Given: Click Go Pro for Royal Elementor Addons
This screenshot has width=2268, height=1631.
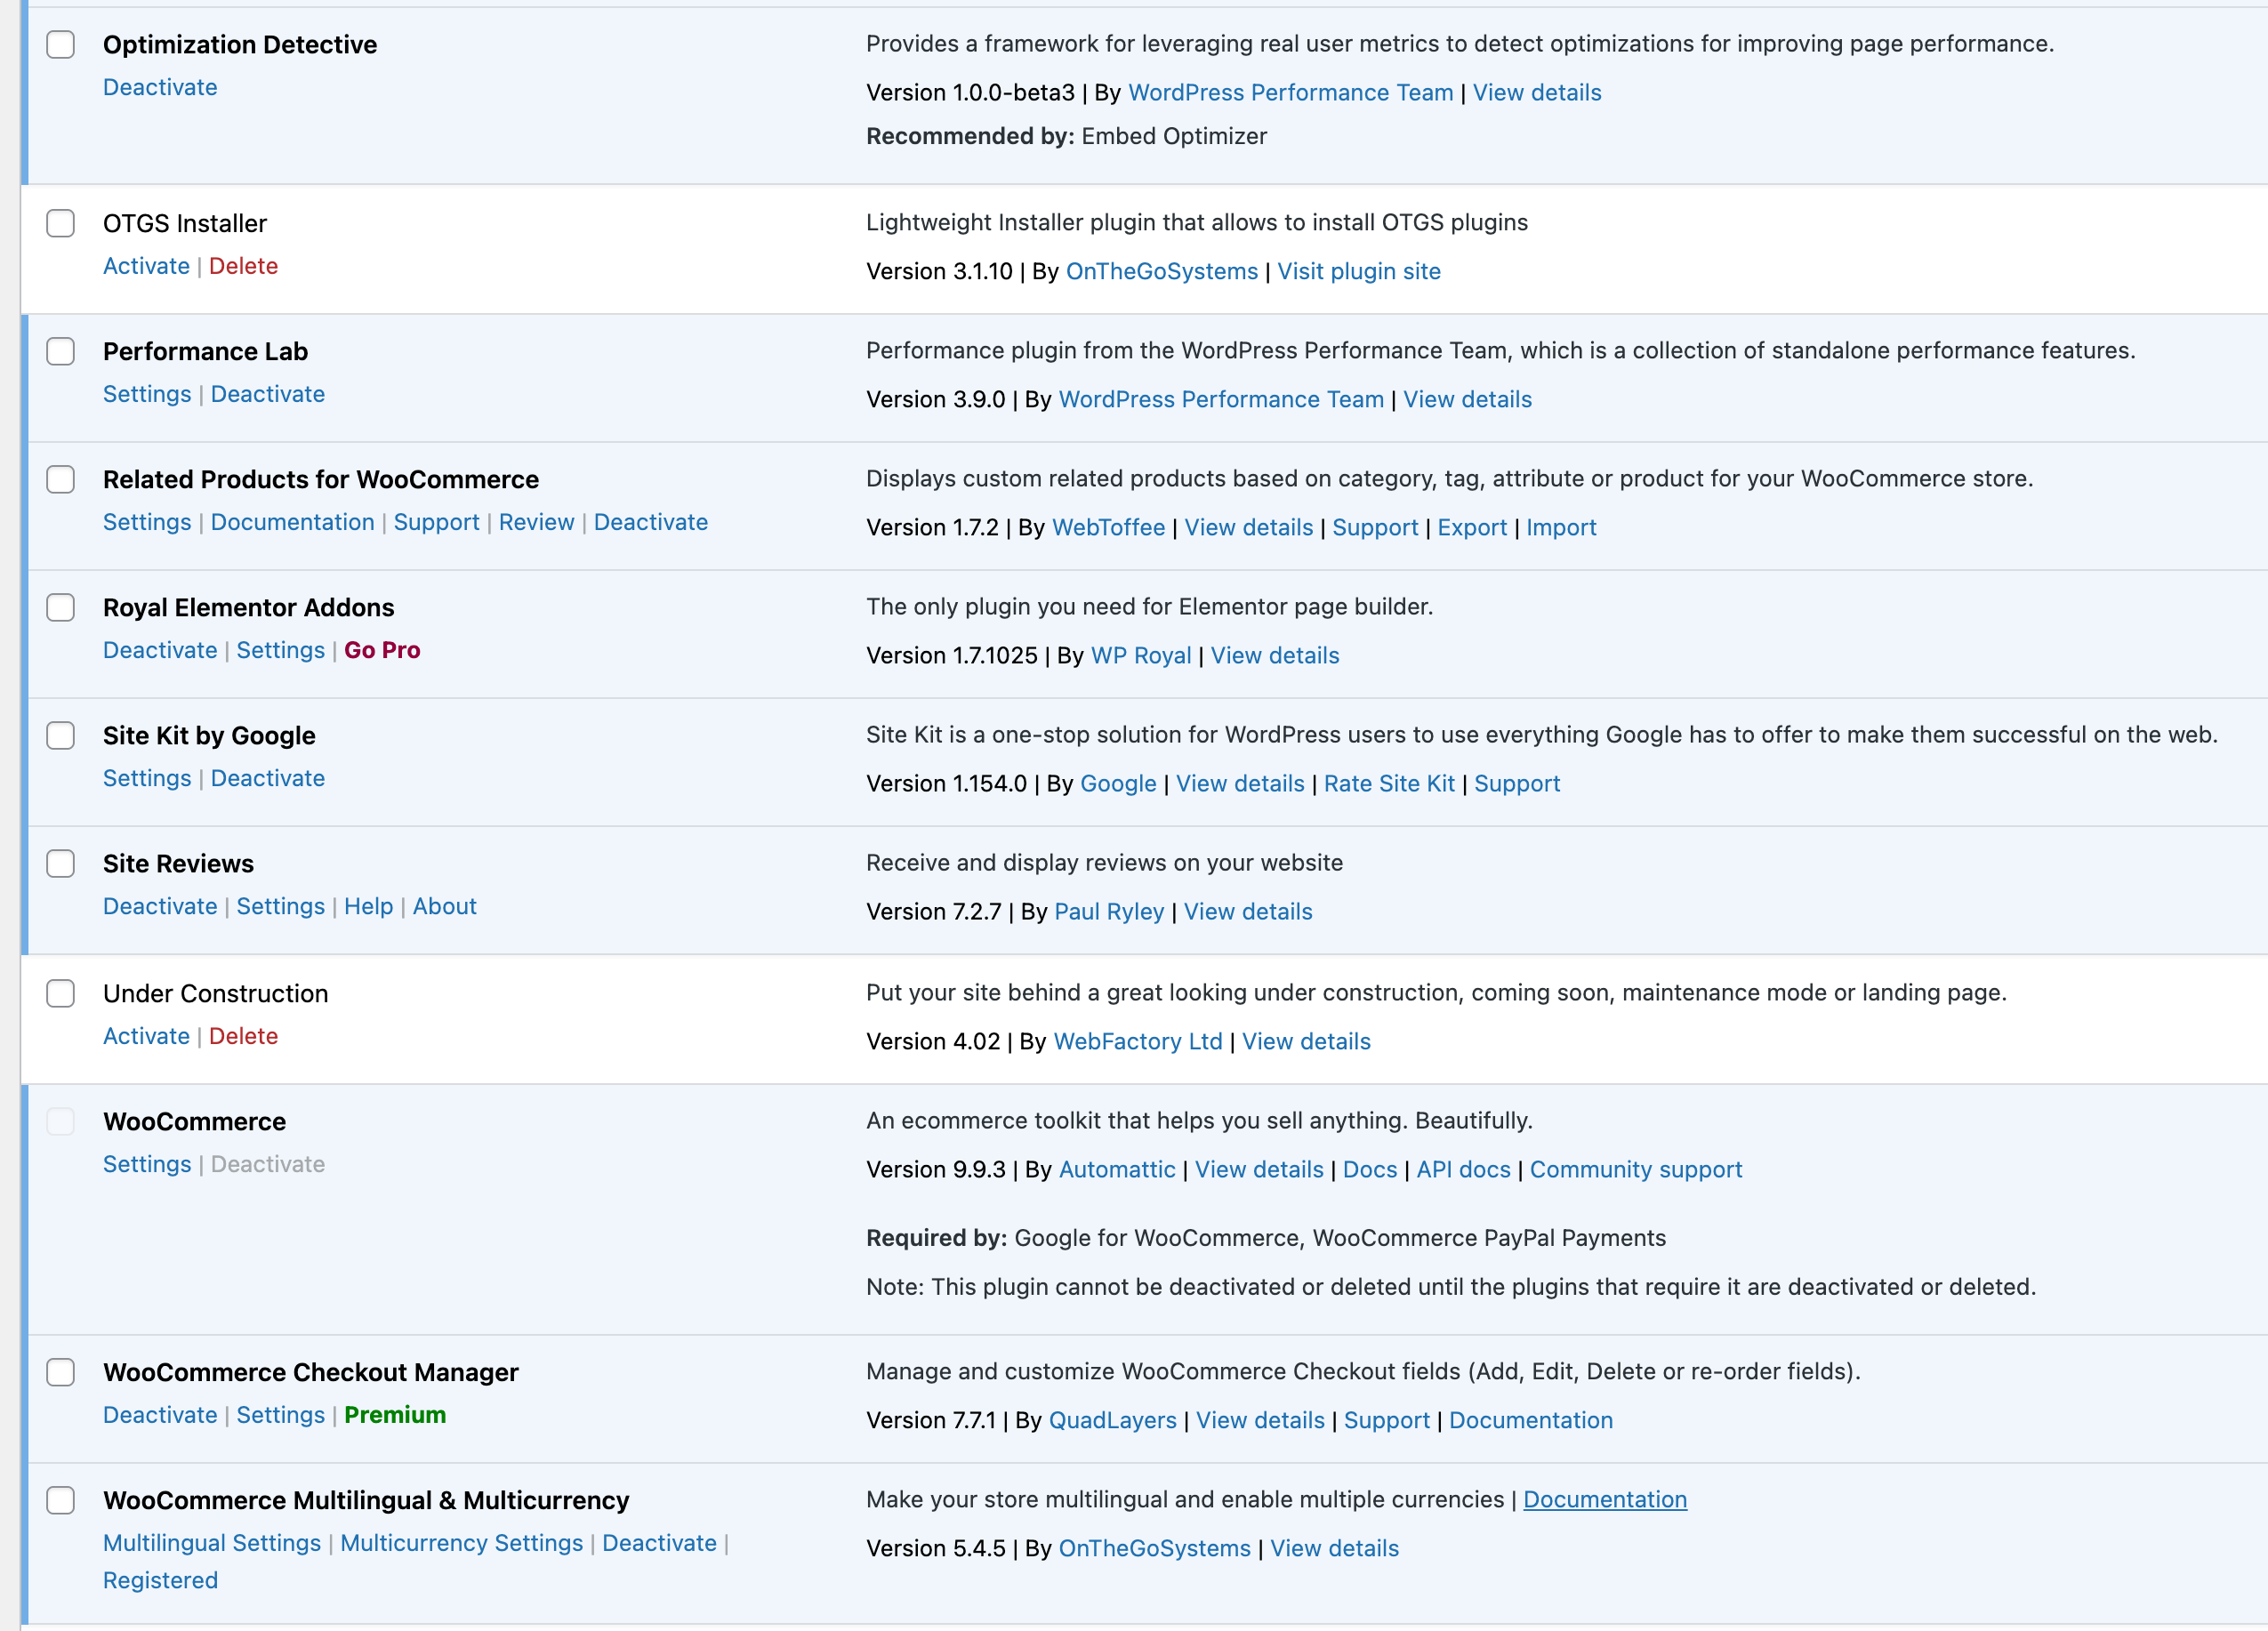Looking at the screenshot, I should click(382, 650).
